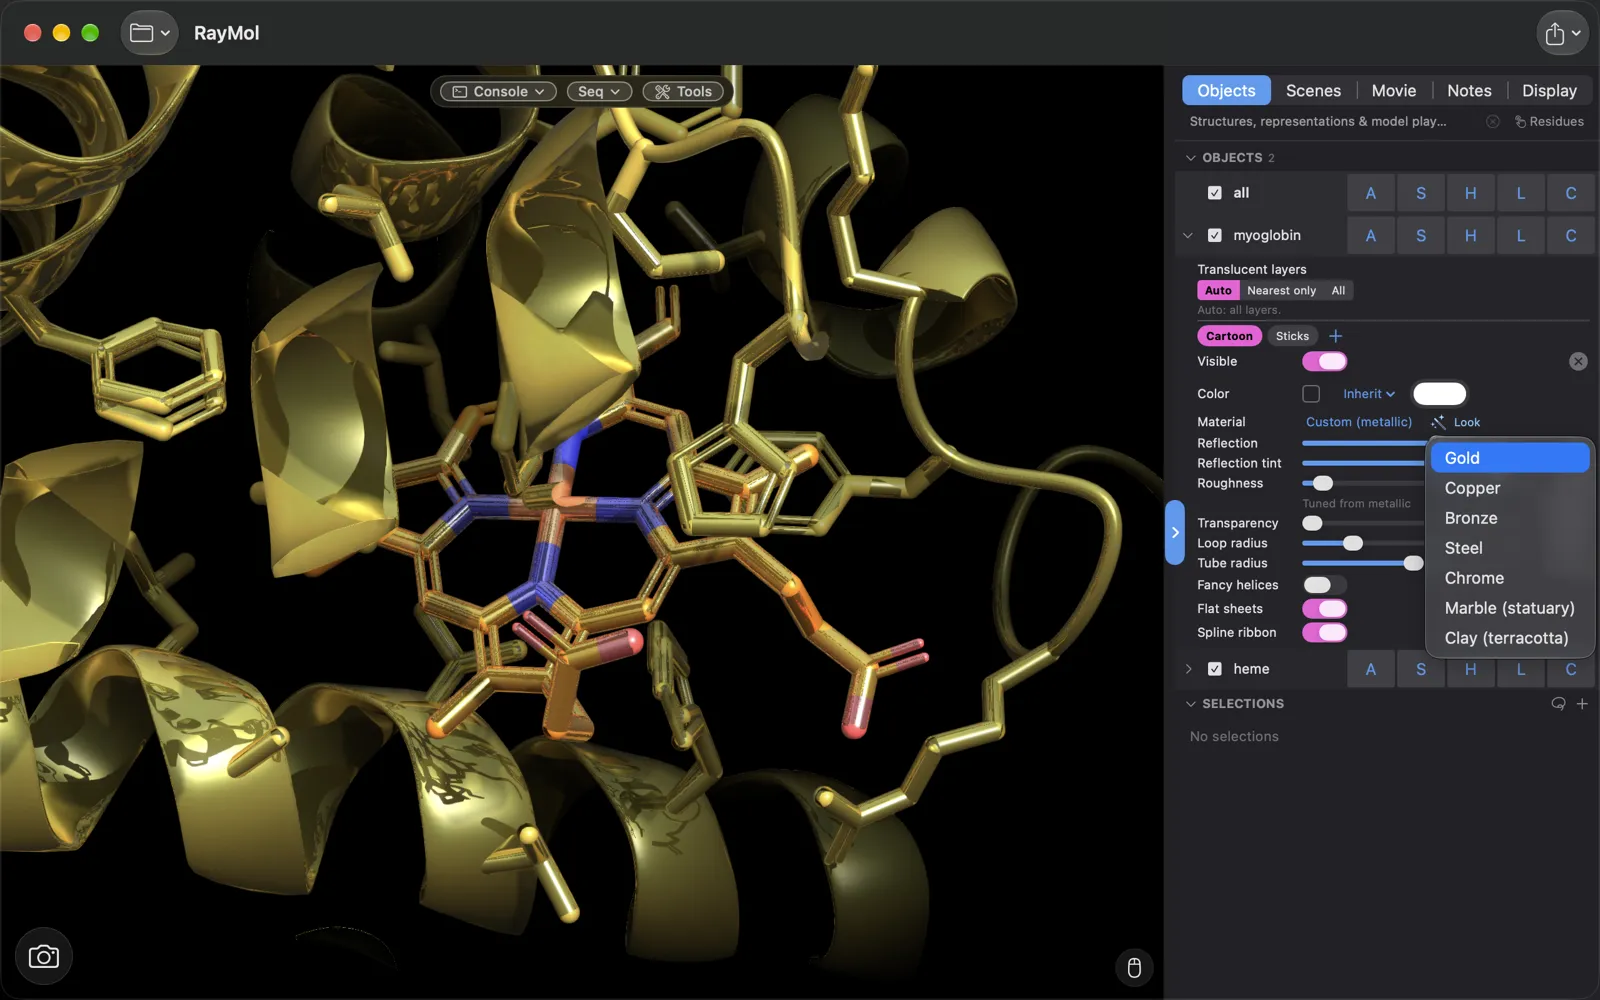Collapse the SELECTIONS section
The image size is (1600, 1000).
click(x=1191, y=704)
